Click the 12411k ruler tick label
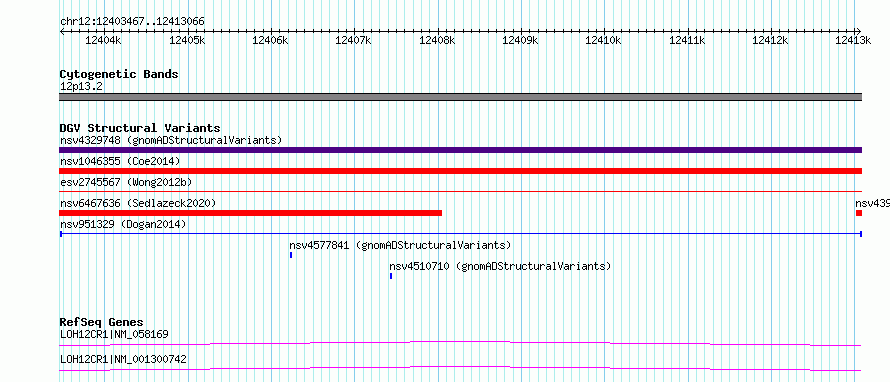 coord(687,40)
